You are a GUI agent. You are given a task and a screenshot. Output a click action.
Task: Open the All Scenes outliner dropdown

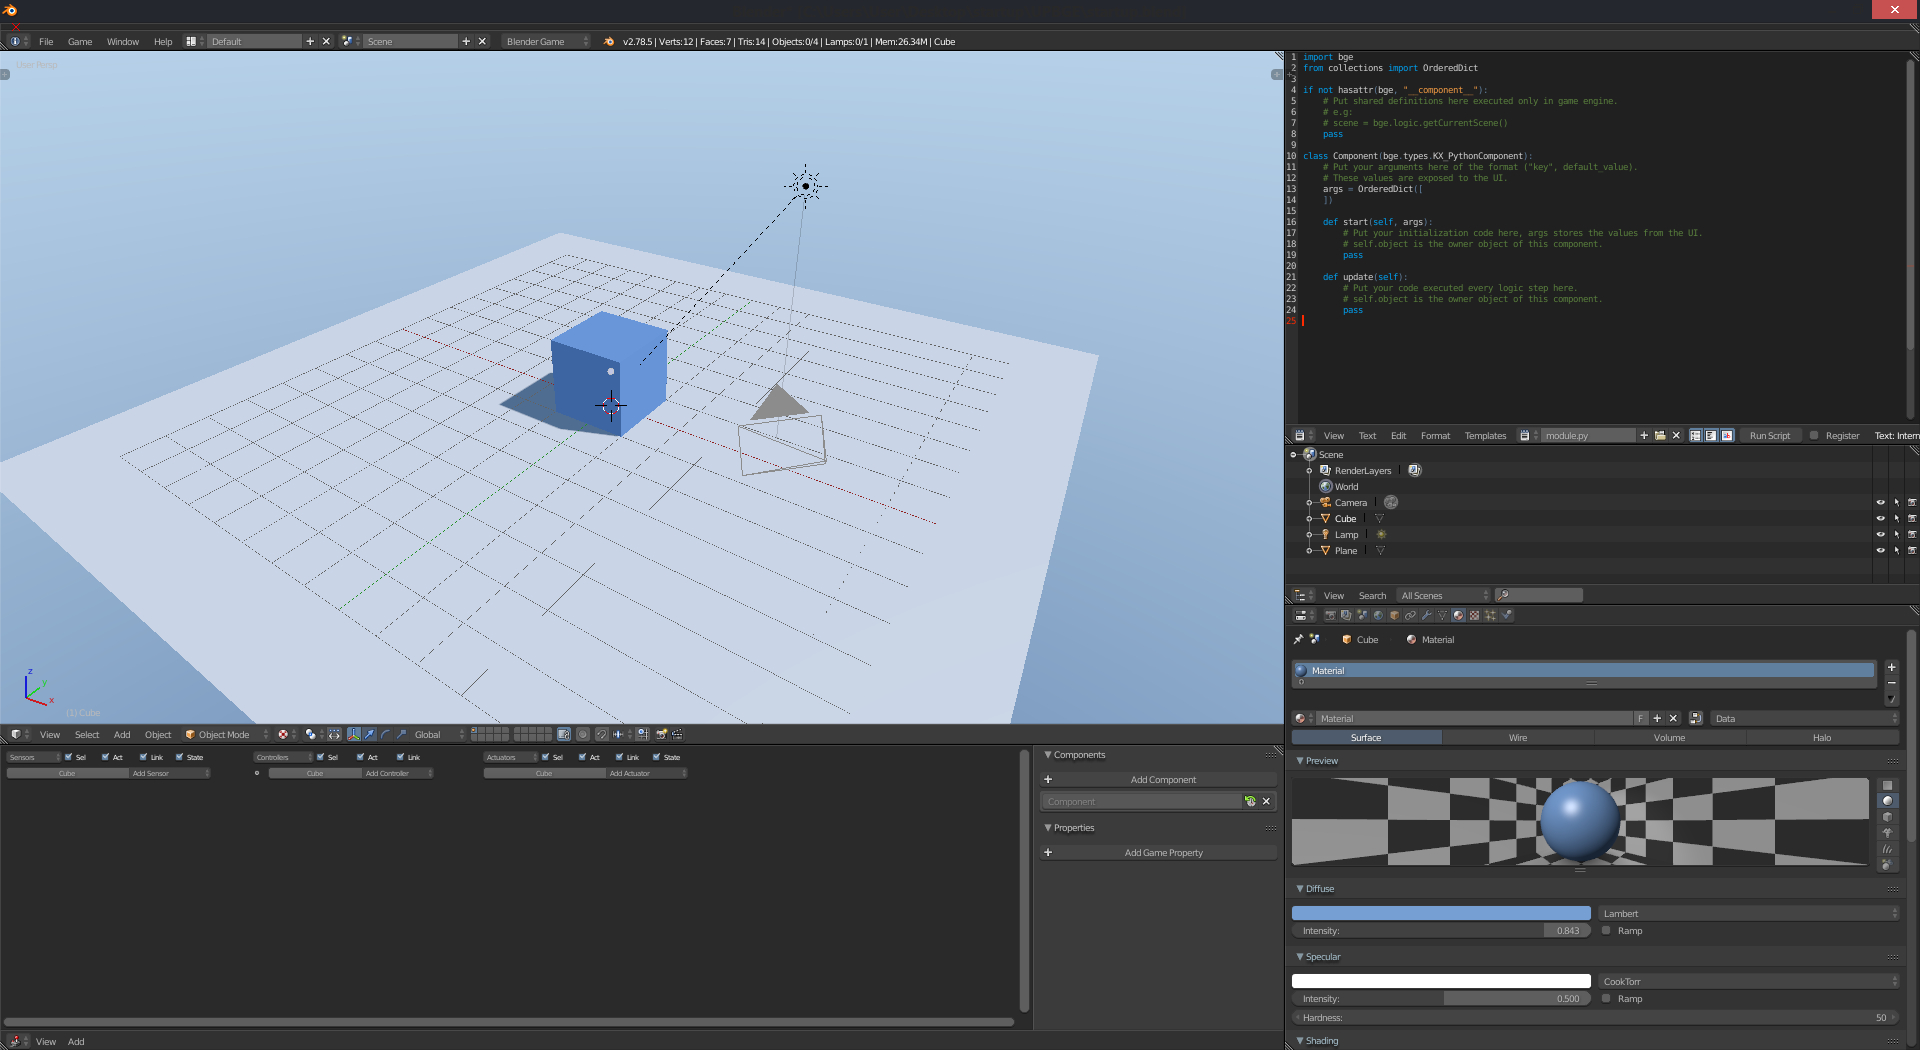1444,595
